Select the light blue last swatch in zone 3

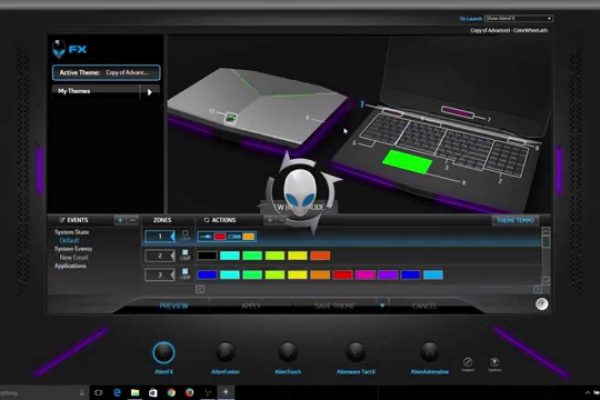433,275
